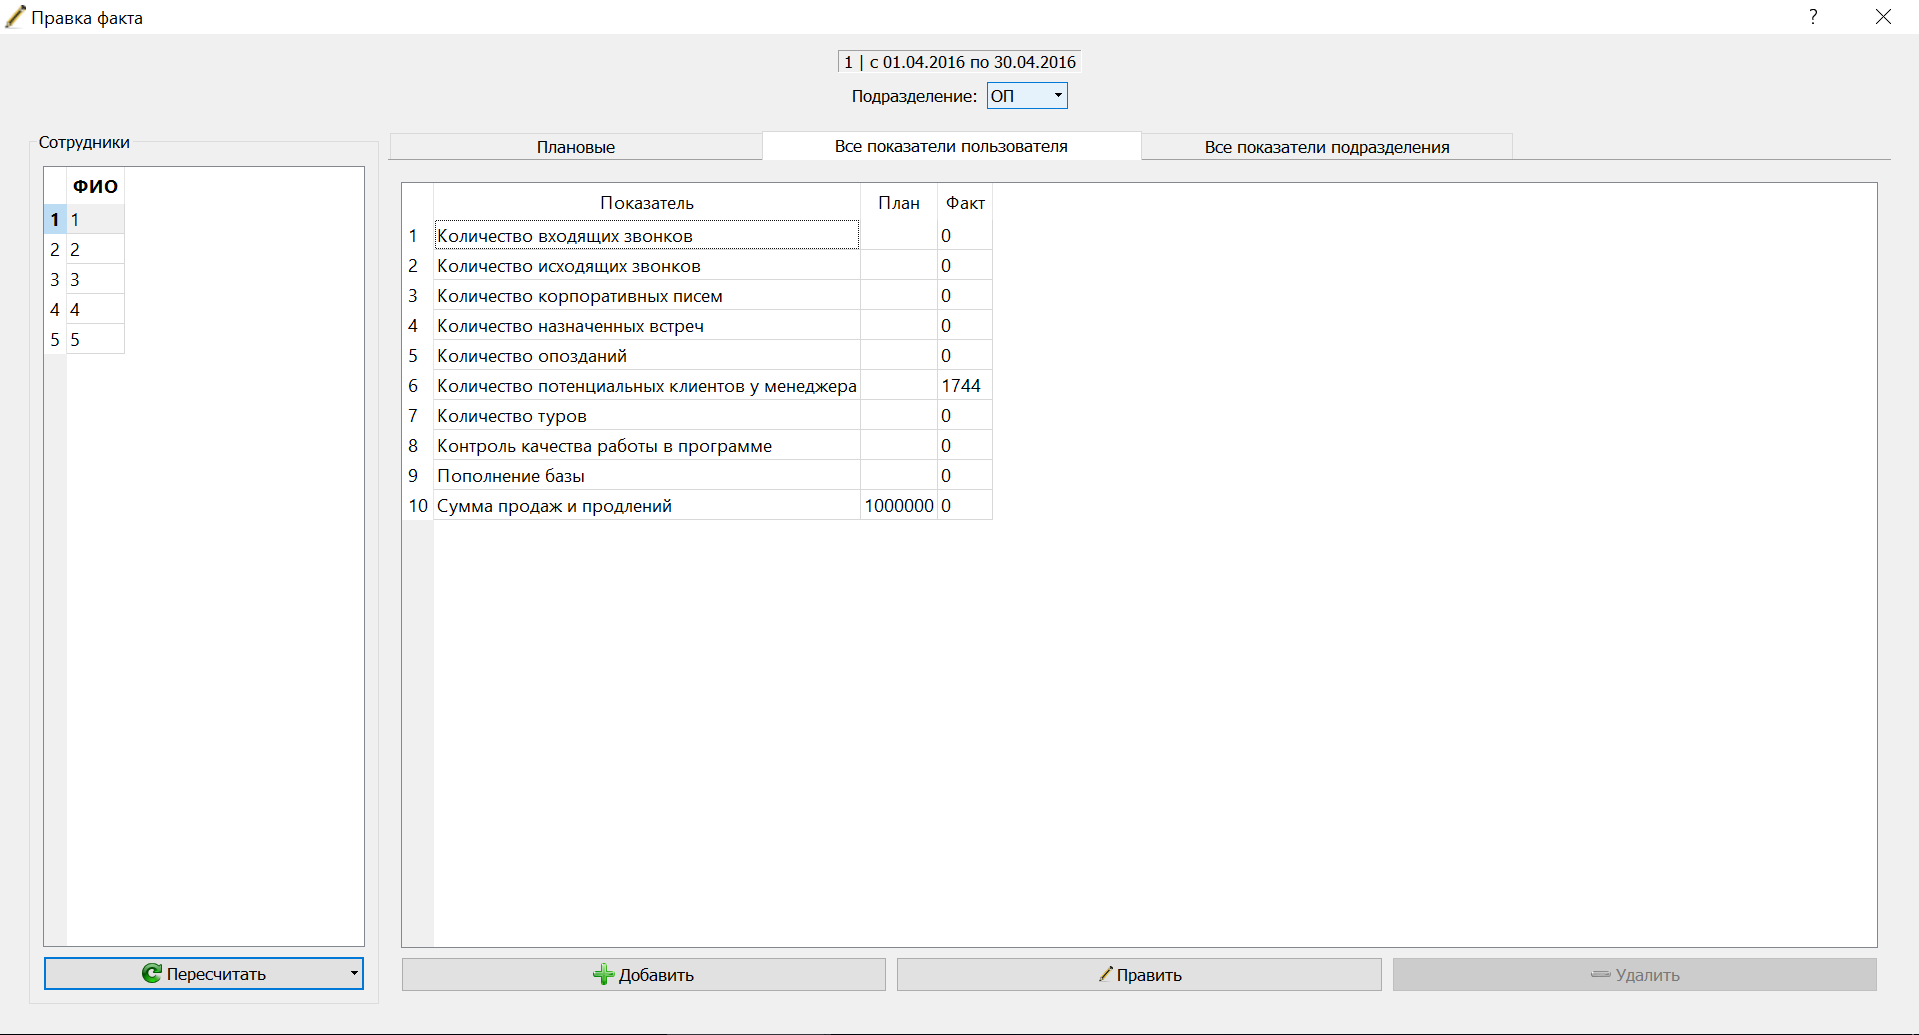Click the green Пересчитать refresh icon
The height and width of the screenshot is (1035, 1919).
(x=151, y=974)
